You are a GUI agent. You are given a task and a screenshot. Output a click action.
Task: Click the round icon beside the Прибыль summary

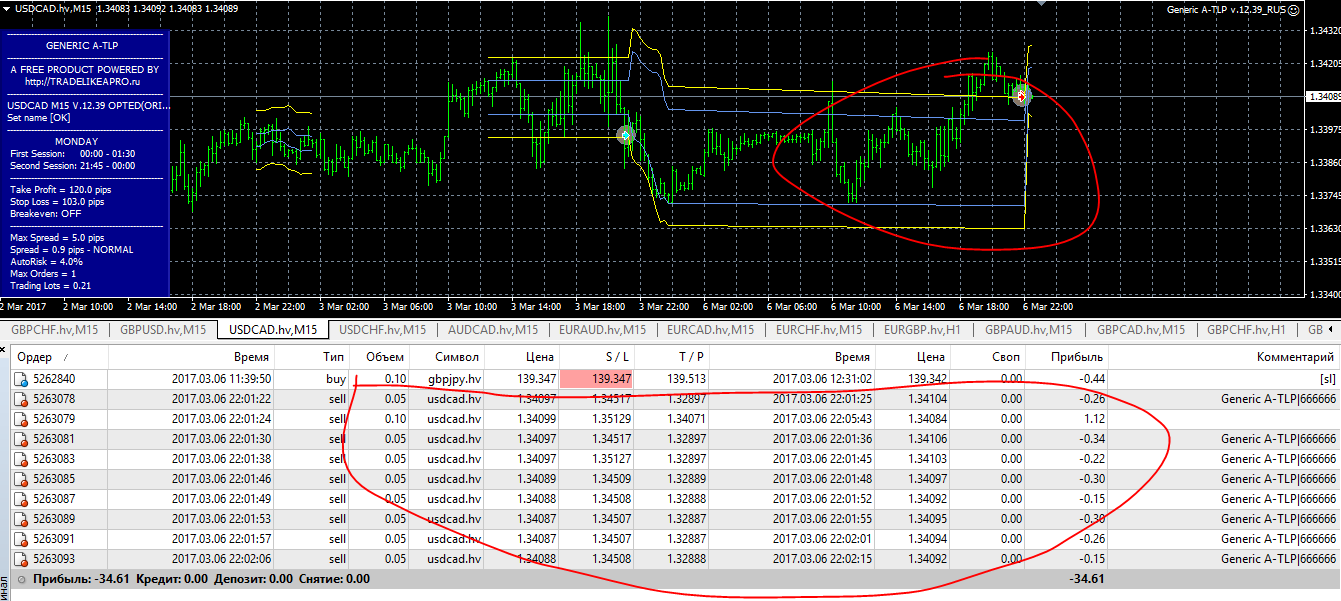pyautogui.click(x=22, y=579)
